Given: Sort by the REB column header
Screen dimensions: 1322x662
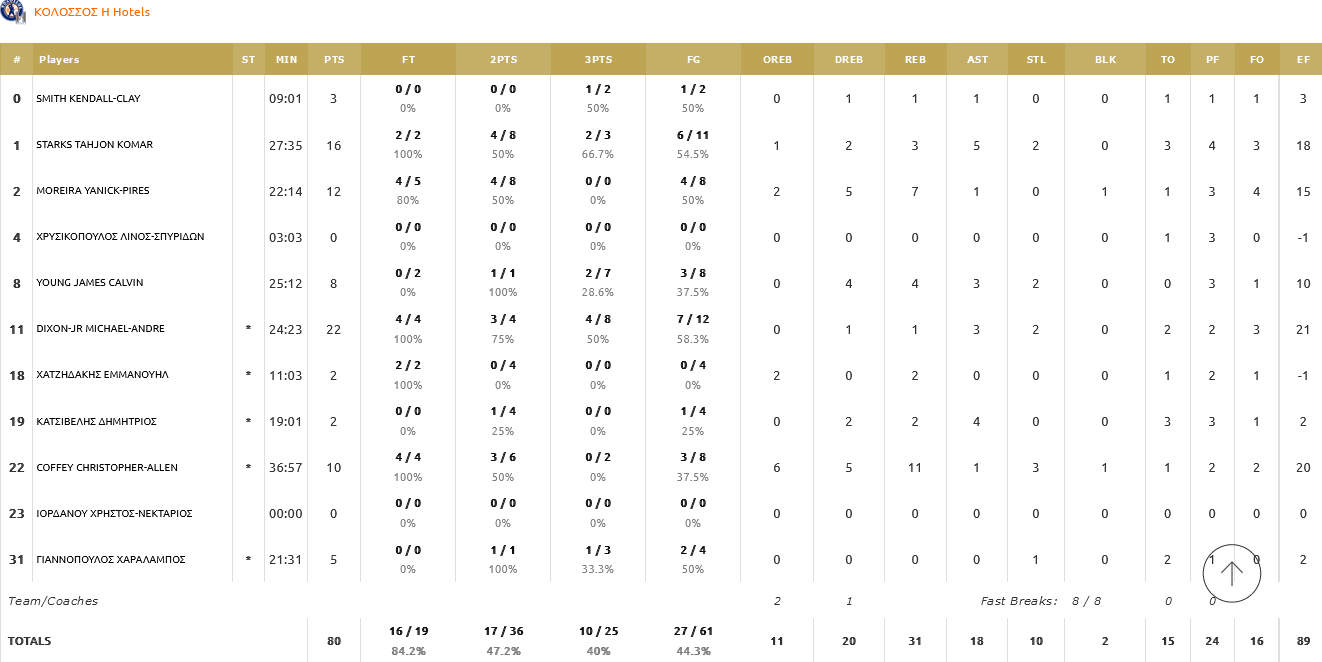Looking at the screenshot, I should pos(915,60).
